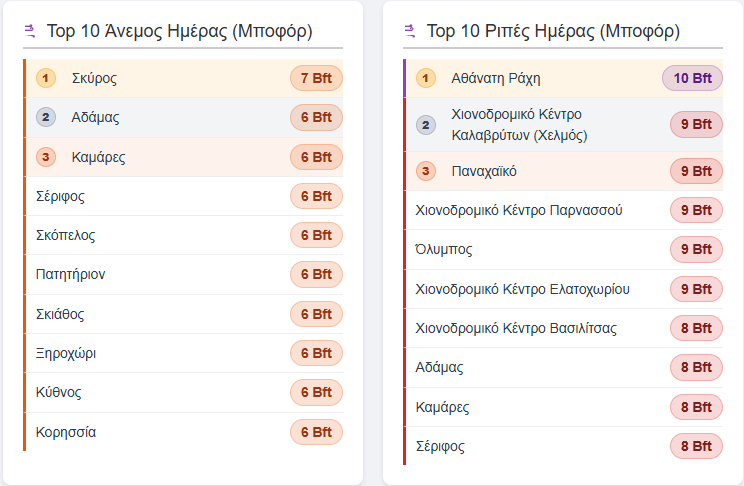Select Αδάμας in the gusts list
This screenshot has height=486, width=744.
click(x=565, y=367)
